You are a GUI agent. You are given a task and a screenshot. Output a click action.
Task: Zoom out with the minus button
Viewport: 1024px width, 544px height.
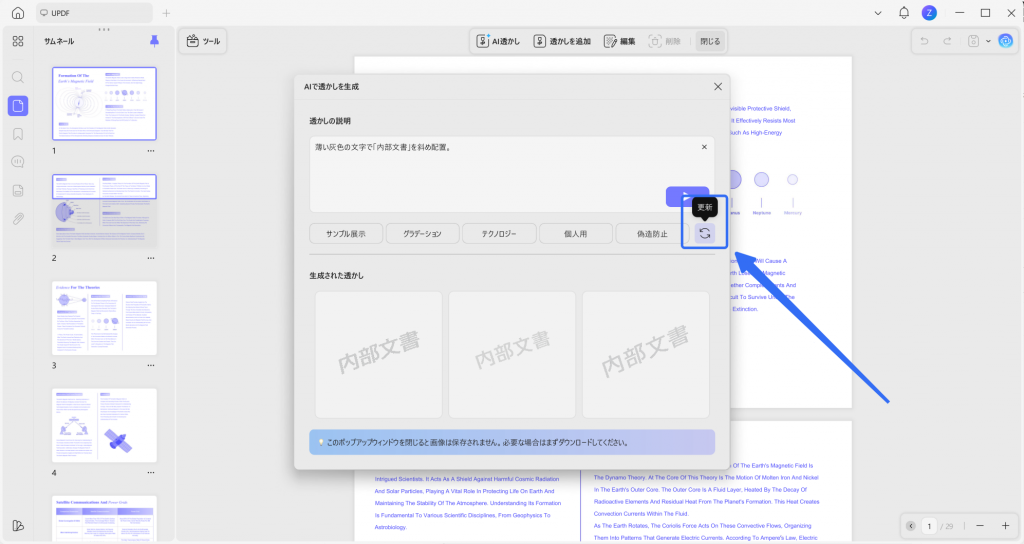coord(980,526)
